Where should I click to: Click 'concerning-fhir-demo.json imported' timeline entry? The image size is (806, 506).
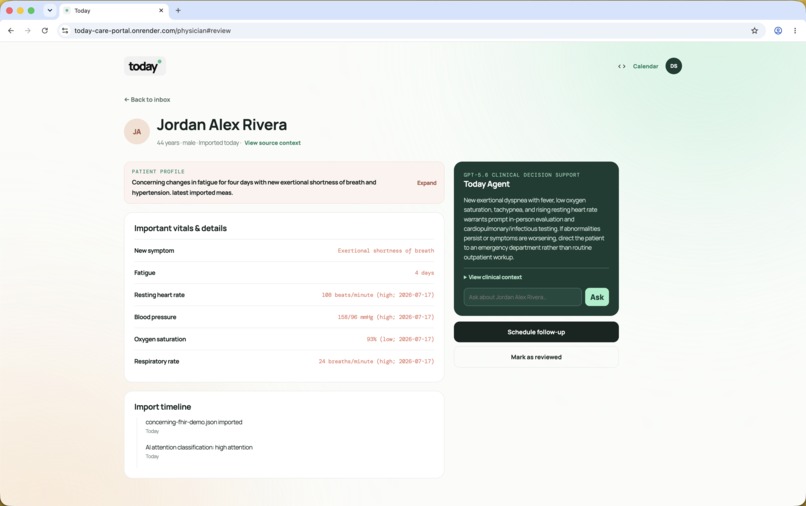pos(194,422)
